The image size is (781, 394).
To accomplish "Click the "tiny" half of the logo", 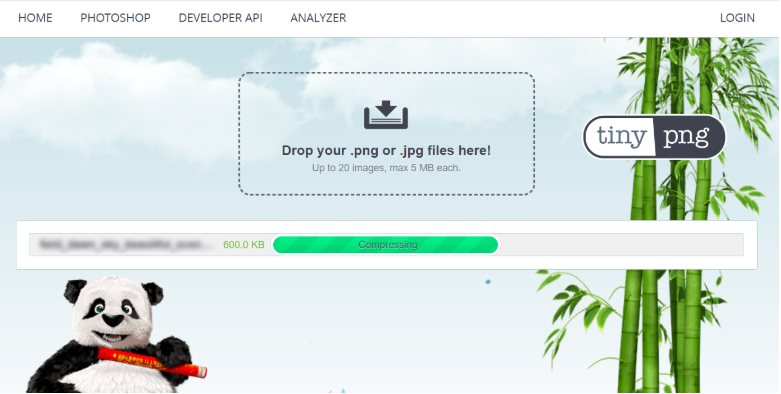I will [x=620, y=137].
